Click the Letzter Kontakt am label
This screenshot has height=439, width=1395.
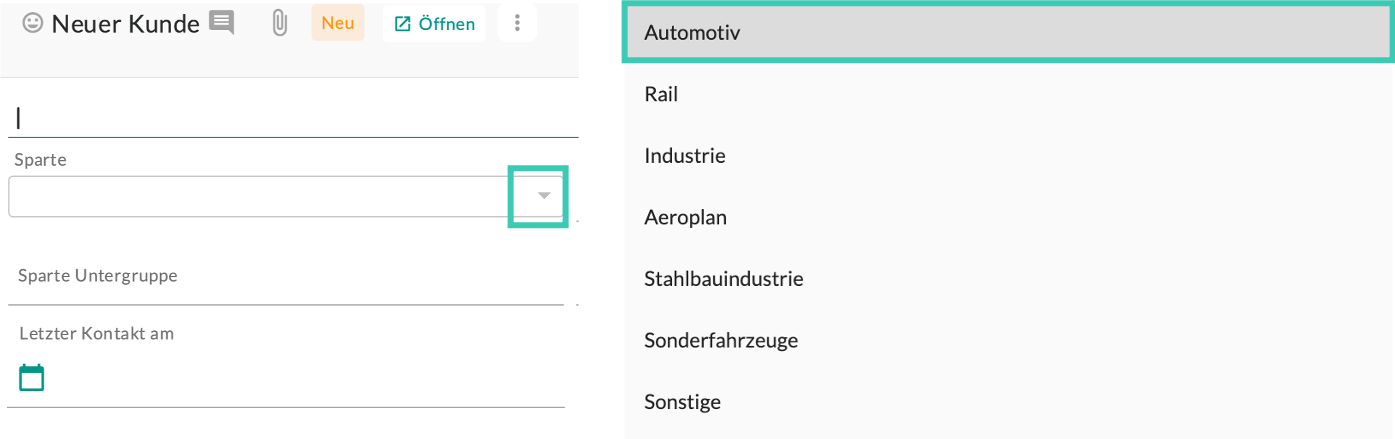tap(96, 333)
